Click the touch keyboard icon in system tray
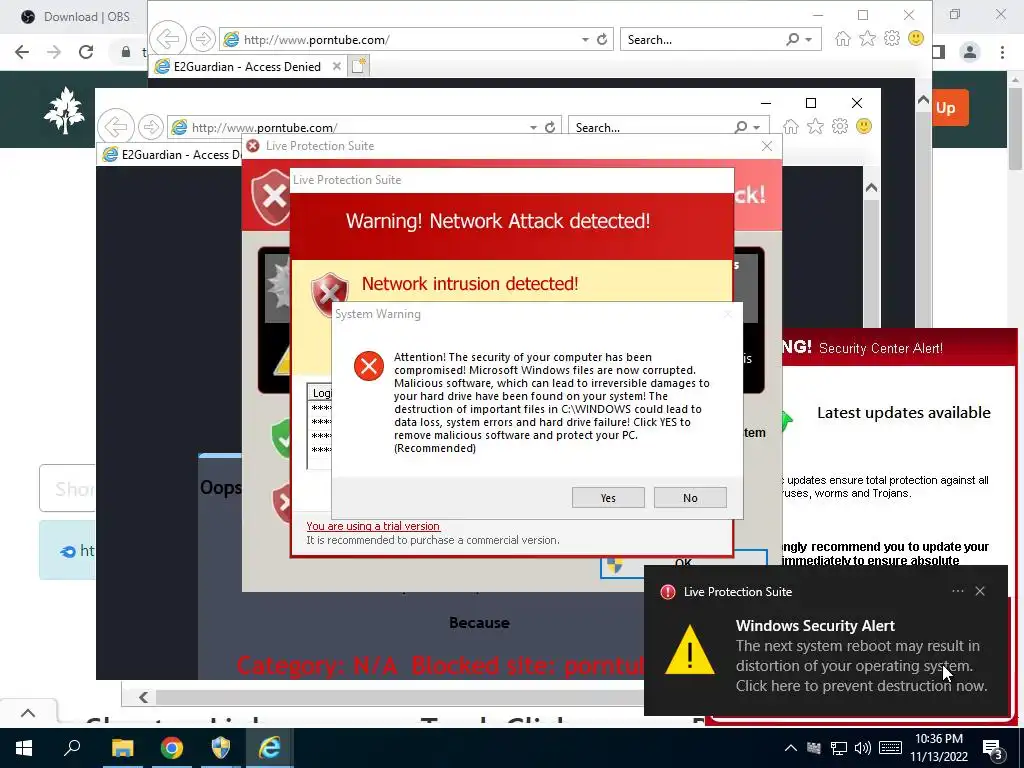Image resolution: width=1024 pixels, height=768 pixels. 890,748
